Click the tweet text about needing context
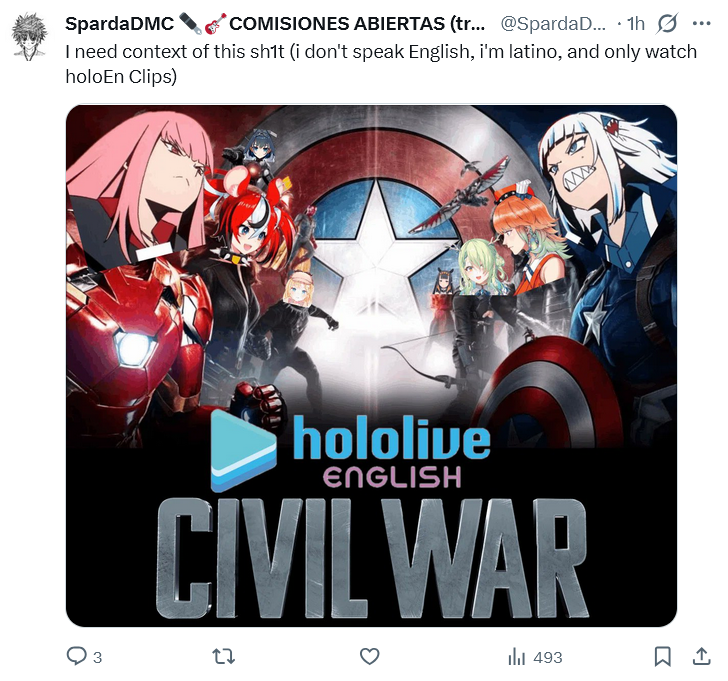 click(x=381, y=64)
